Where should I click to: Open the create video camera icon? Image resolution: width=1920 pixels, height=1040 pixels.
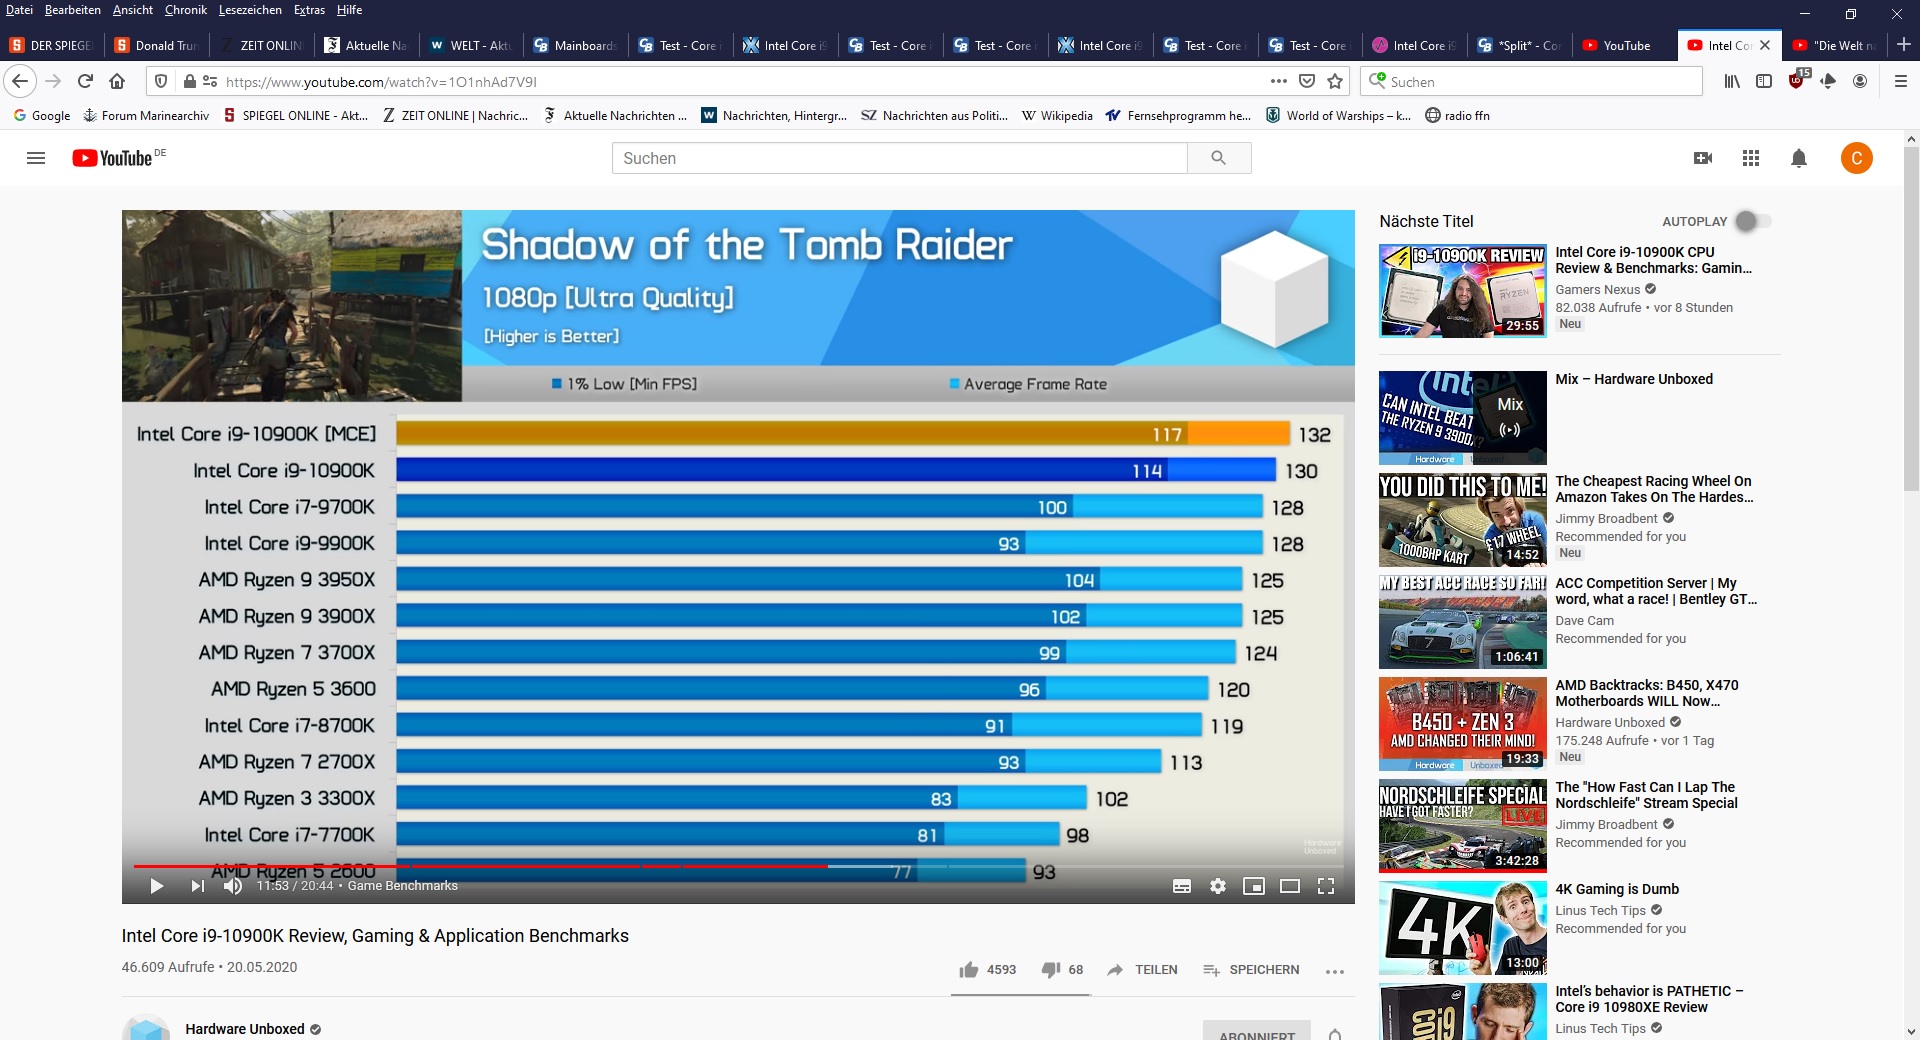click(1703, 158)
